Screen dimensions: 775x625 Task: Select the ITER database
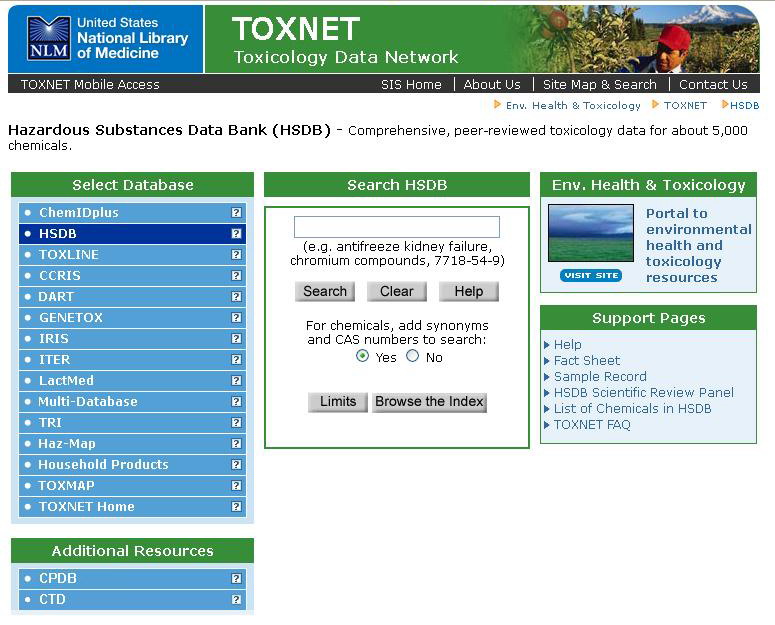[132, 360]
